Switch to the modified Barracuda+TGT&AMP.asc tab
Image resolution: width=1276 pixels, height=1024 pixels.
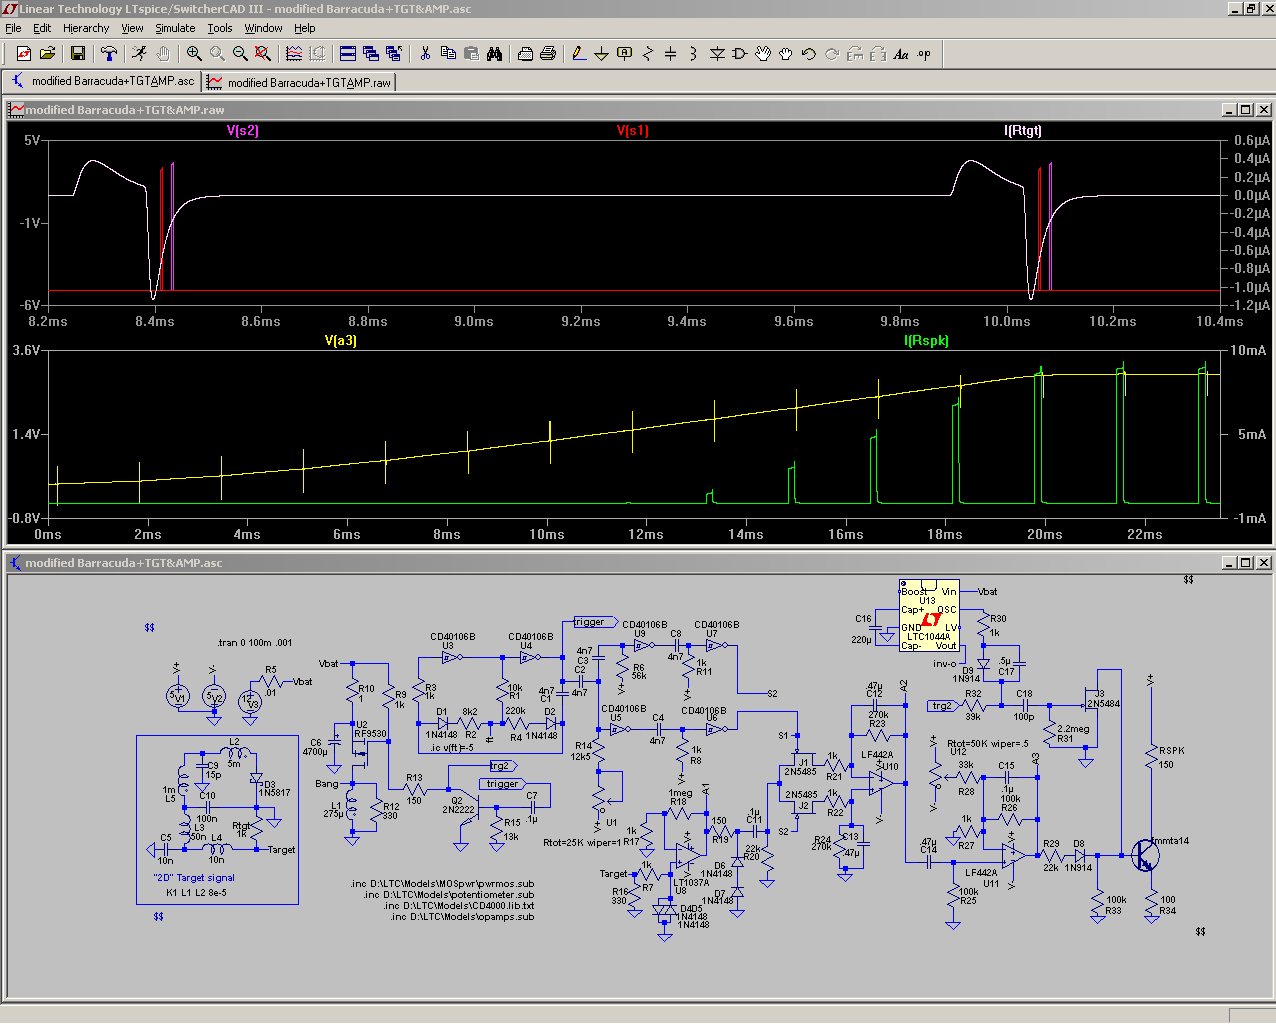[x=103, y=81]
